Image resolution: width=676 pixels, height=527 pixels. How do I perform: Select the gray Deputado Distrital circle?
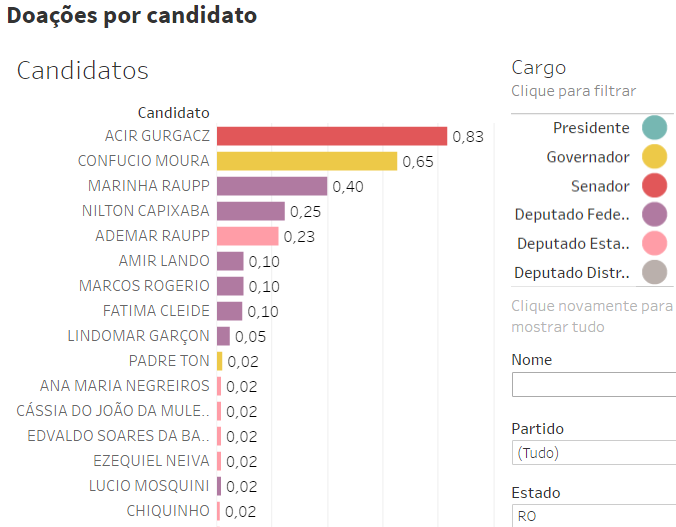click(x=654, y=272)
